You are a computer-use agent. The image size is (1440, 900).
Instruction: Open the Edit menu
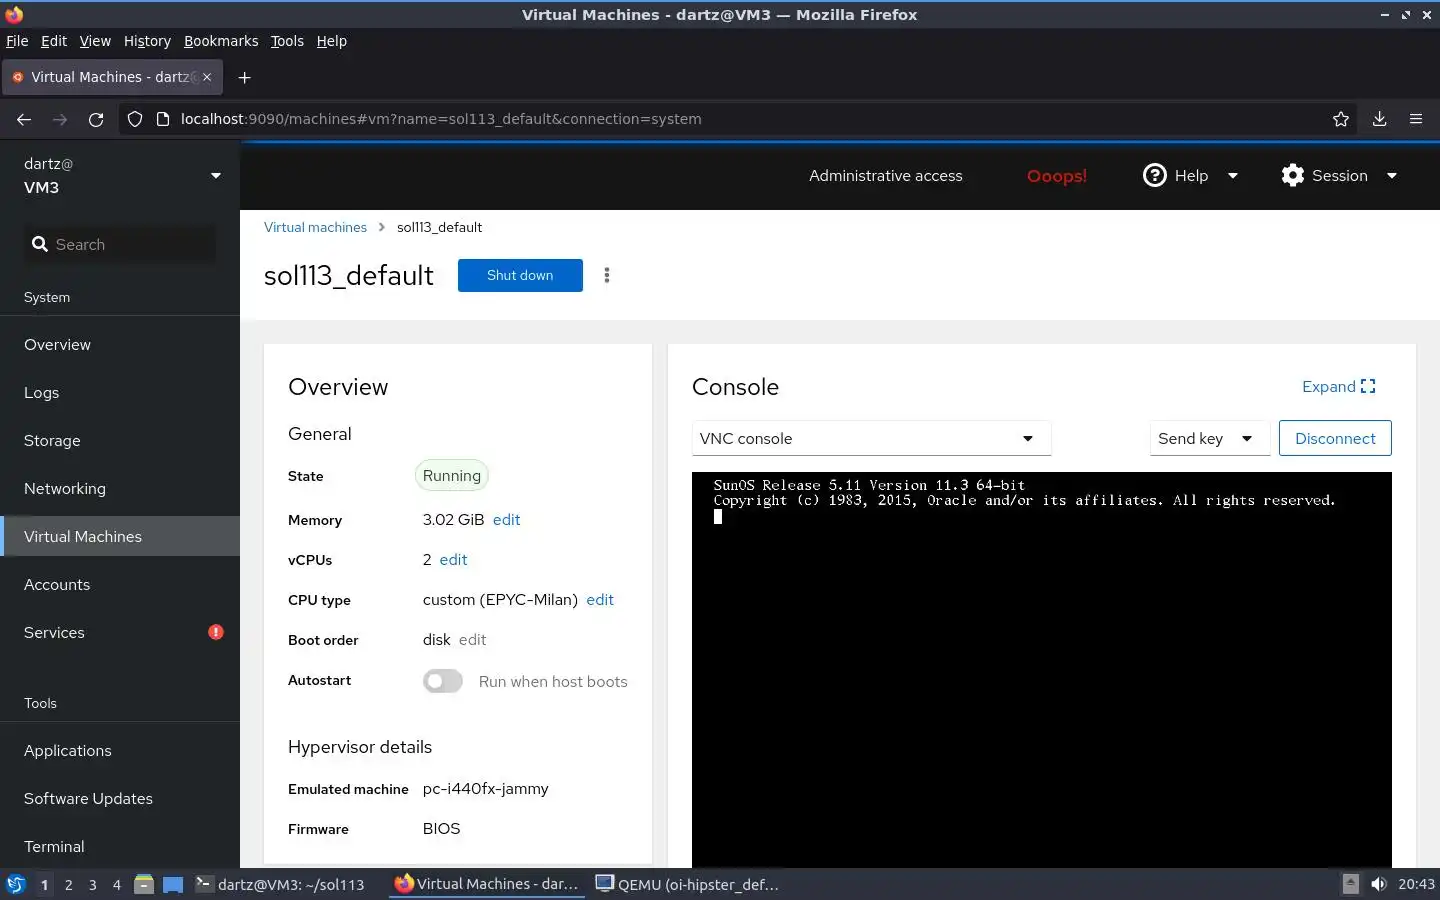click(x=53, y=41)
